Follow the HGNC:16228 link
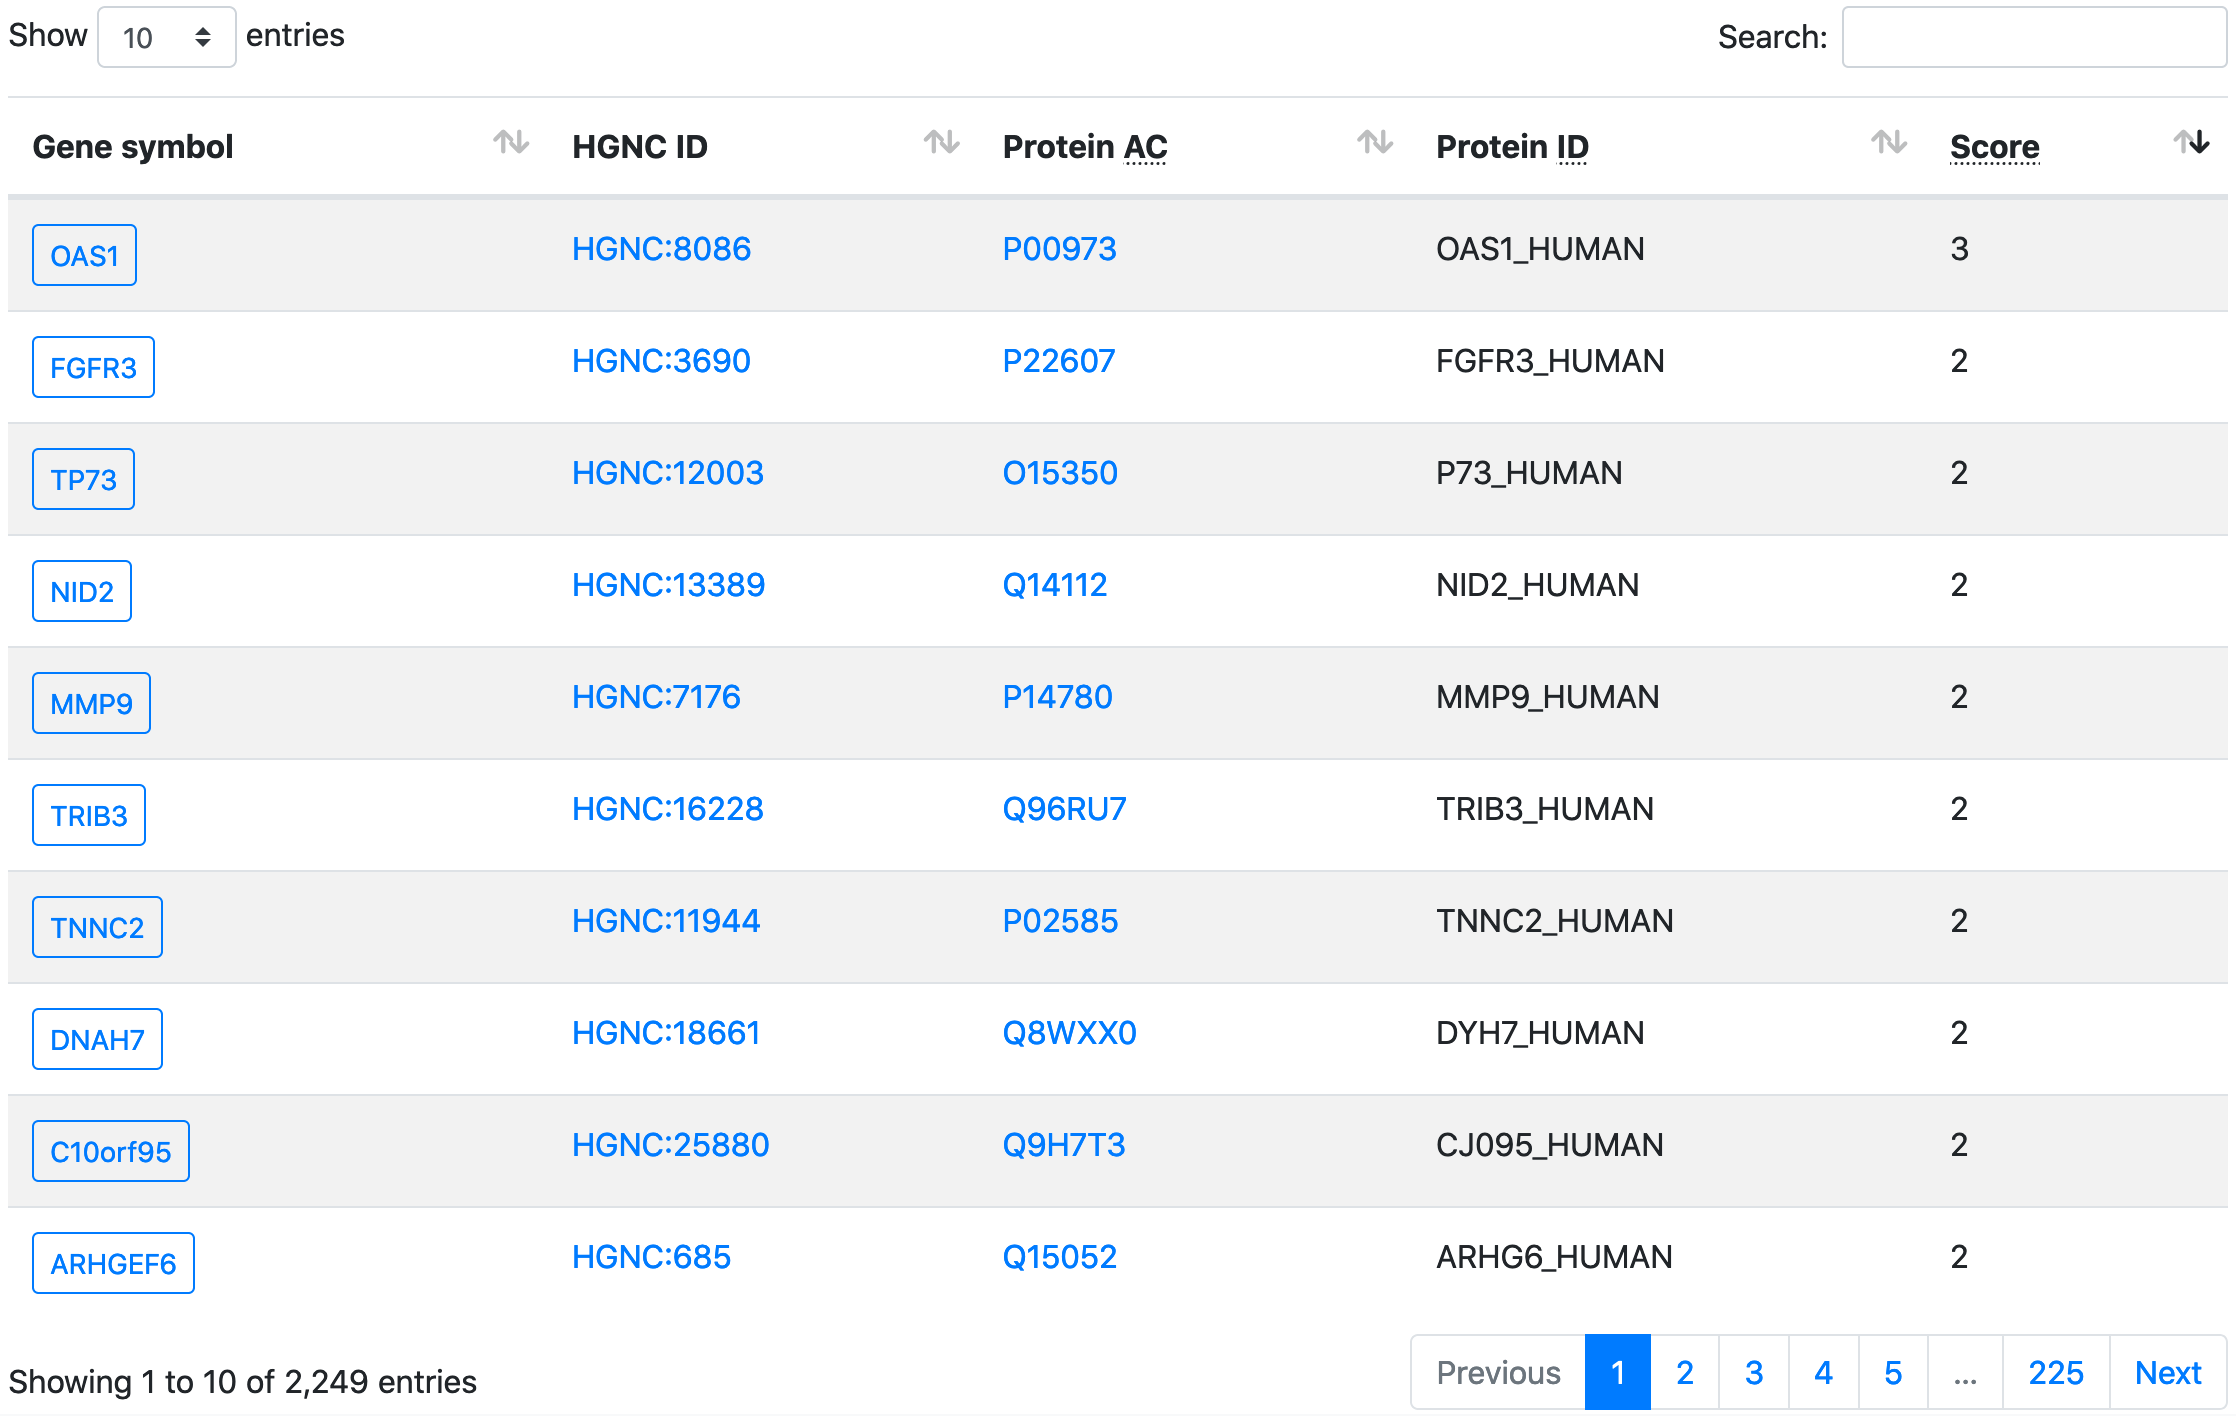Viewport: 2236px width, 1416px height. (x=668, y=809)
